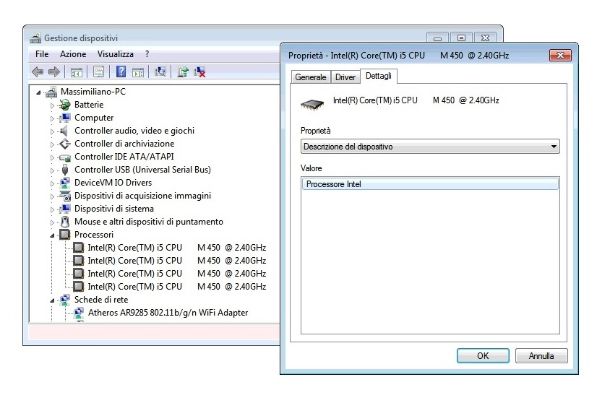The height and width of the screenshot is (403, 610).
Task: Click the Dispositivi di acquisizione immagini icon
Action: [65, 196]
